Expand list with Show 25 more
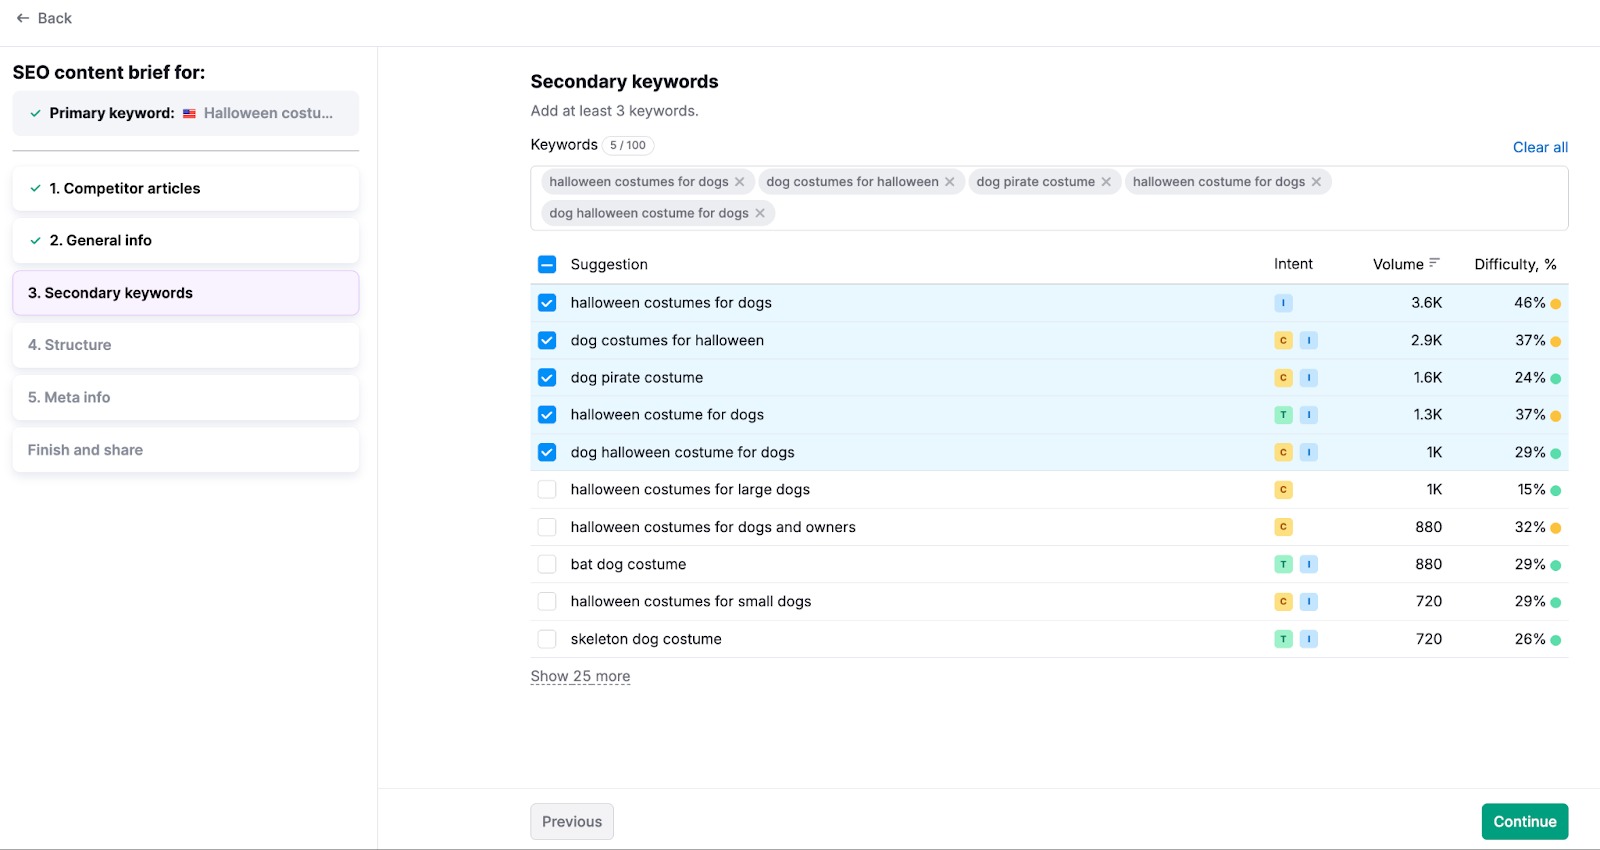The width and height of the screenshot is (1600, 850). tap(580, 677)
